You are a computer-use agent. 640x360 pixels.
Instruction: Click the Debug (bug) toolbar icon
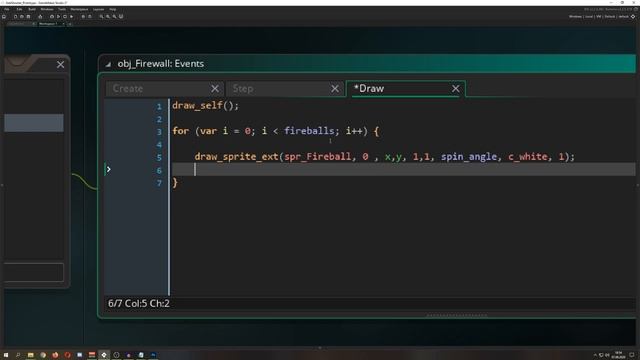52,17
